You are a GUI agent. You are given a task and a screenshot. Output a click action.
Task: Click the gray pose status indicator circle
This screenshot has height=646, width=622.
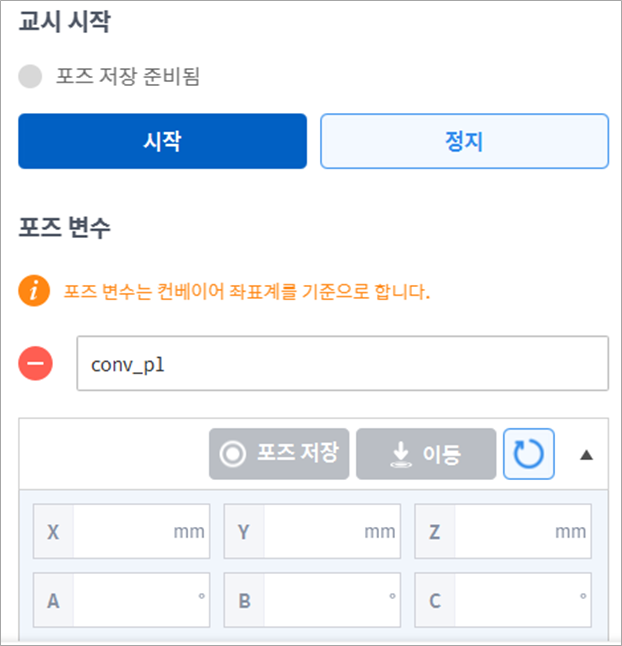coord(31,77)
